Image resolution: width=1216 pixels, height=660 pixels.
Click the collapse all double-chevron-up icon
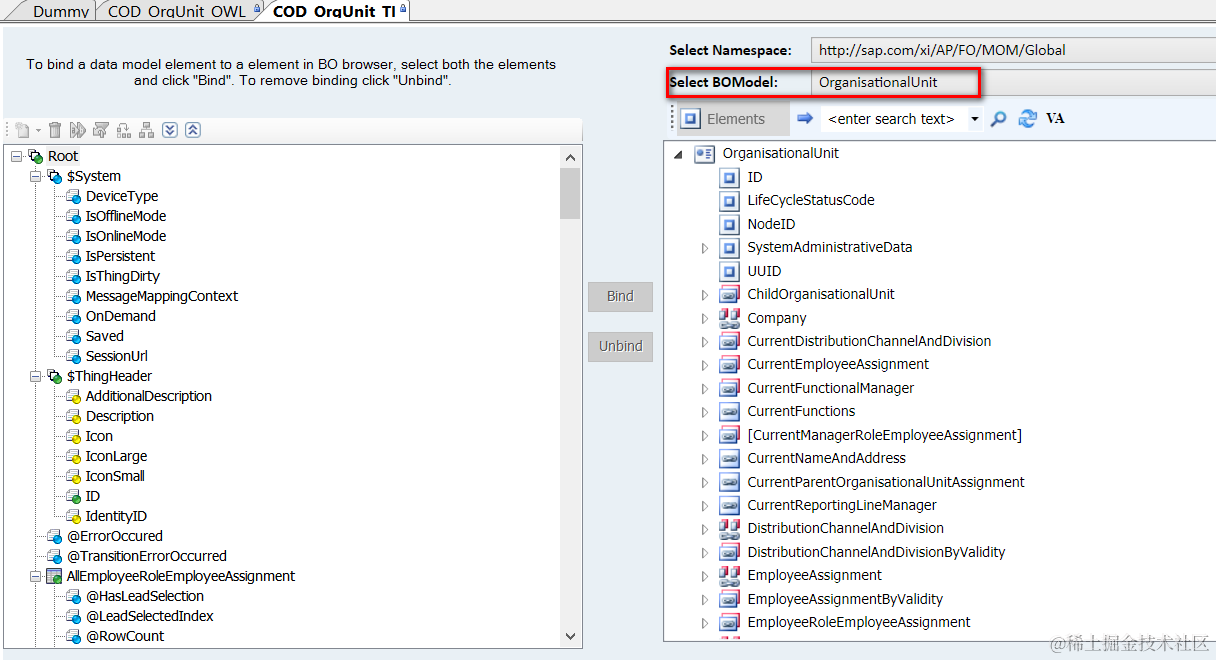point(193,130)
